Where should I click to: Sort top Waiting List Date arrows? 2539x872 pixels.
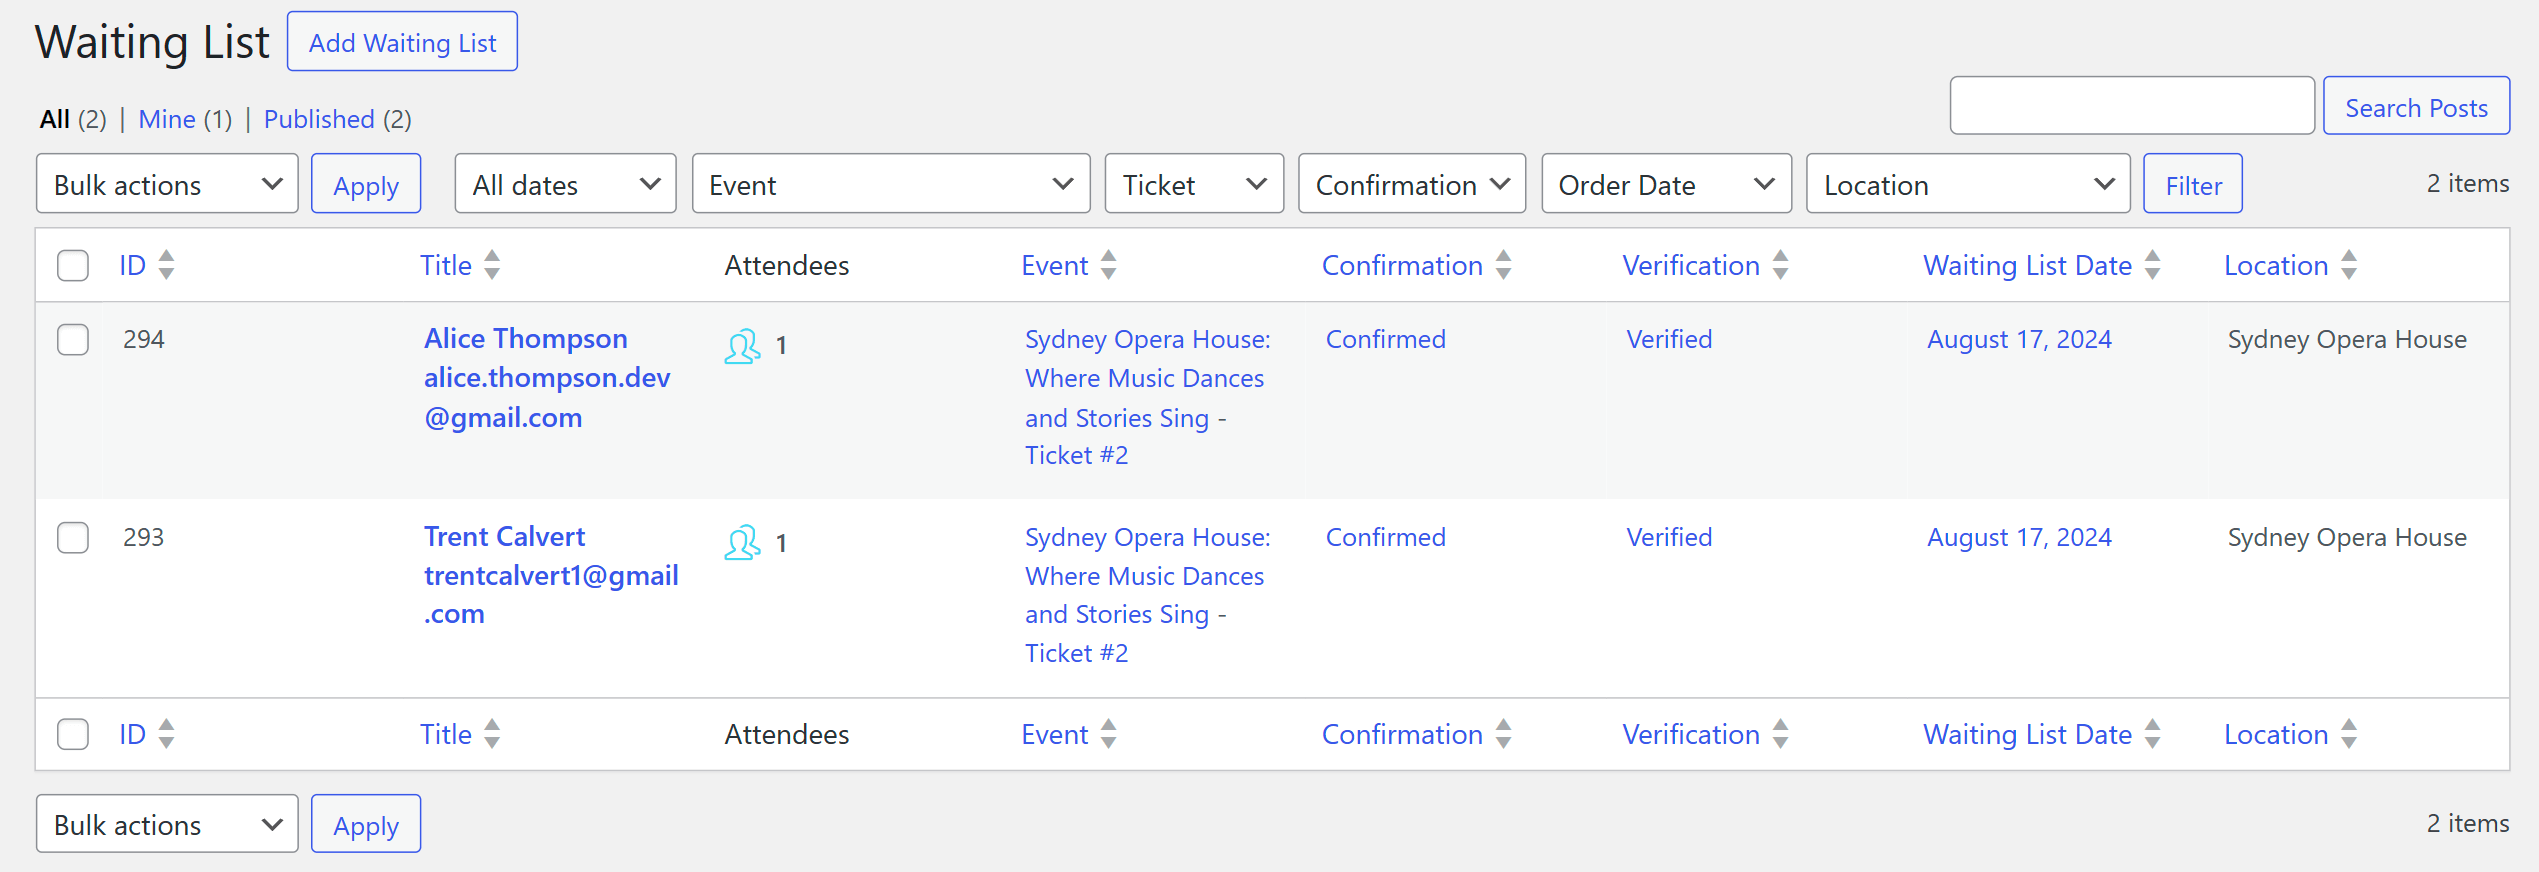coord(2152,265)
